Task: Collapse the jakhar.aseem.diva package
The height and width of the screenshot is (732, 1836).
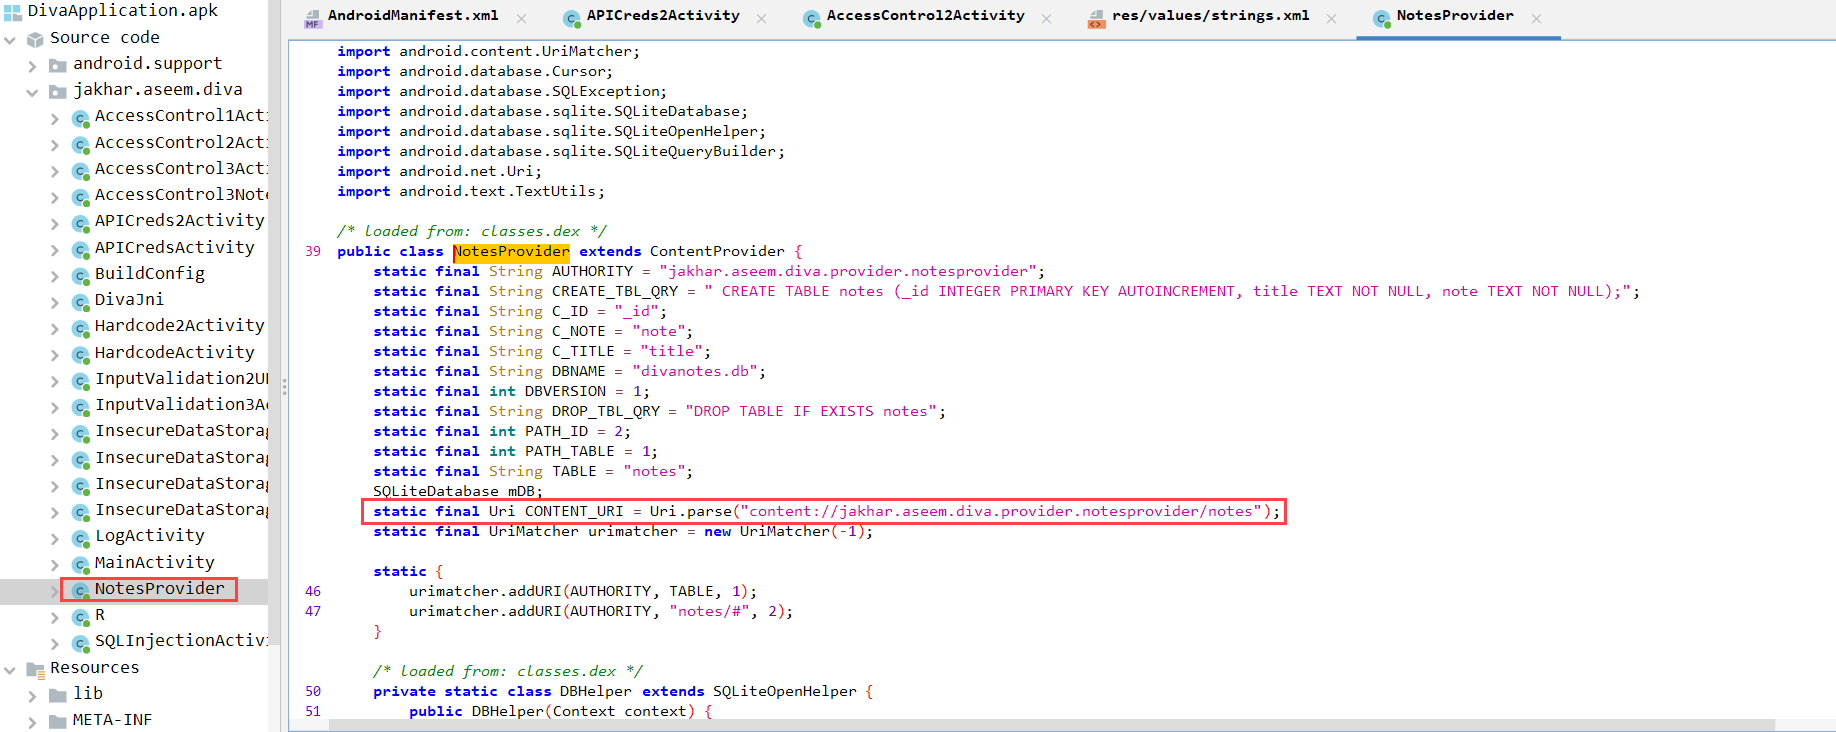Action: point(32,92)
